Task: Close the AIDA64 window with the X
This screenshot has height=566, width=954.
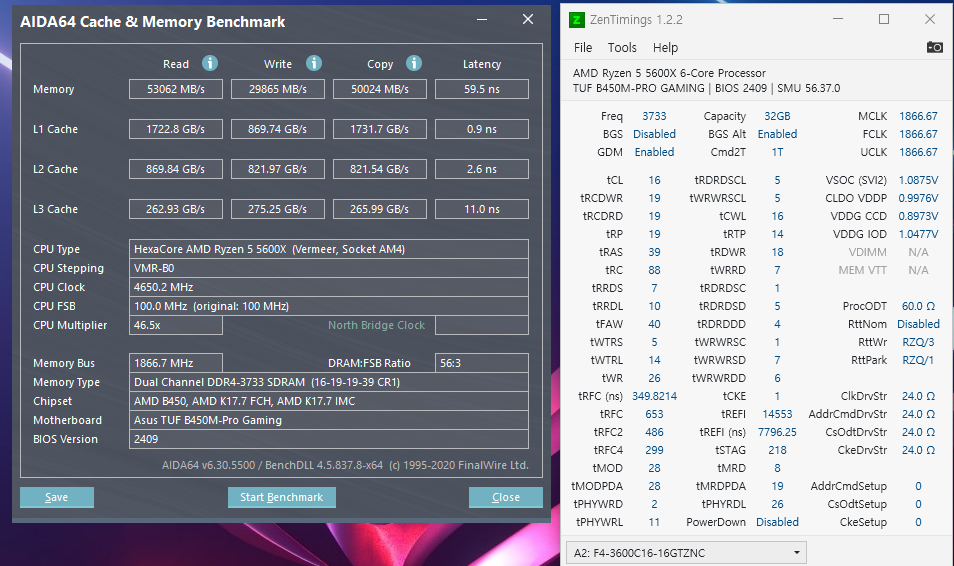Action: pos(528,19)
